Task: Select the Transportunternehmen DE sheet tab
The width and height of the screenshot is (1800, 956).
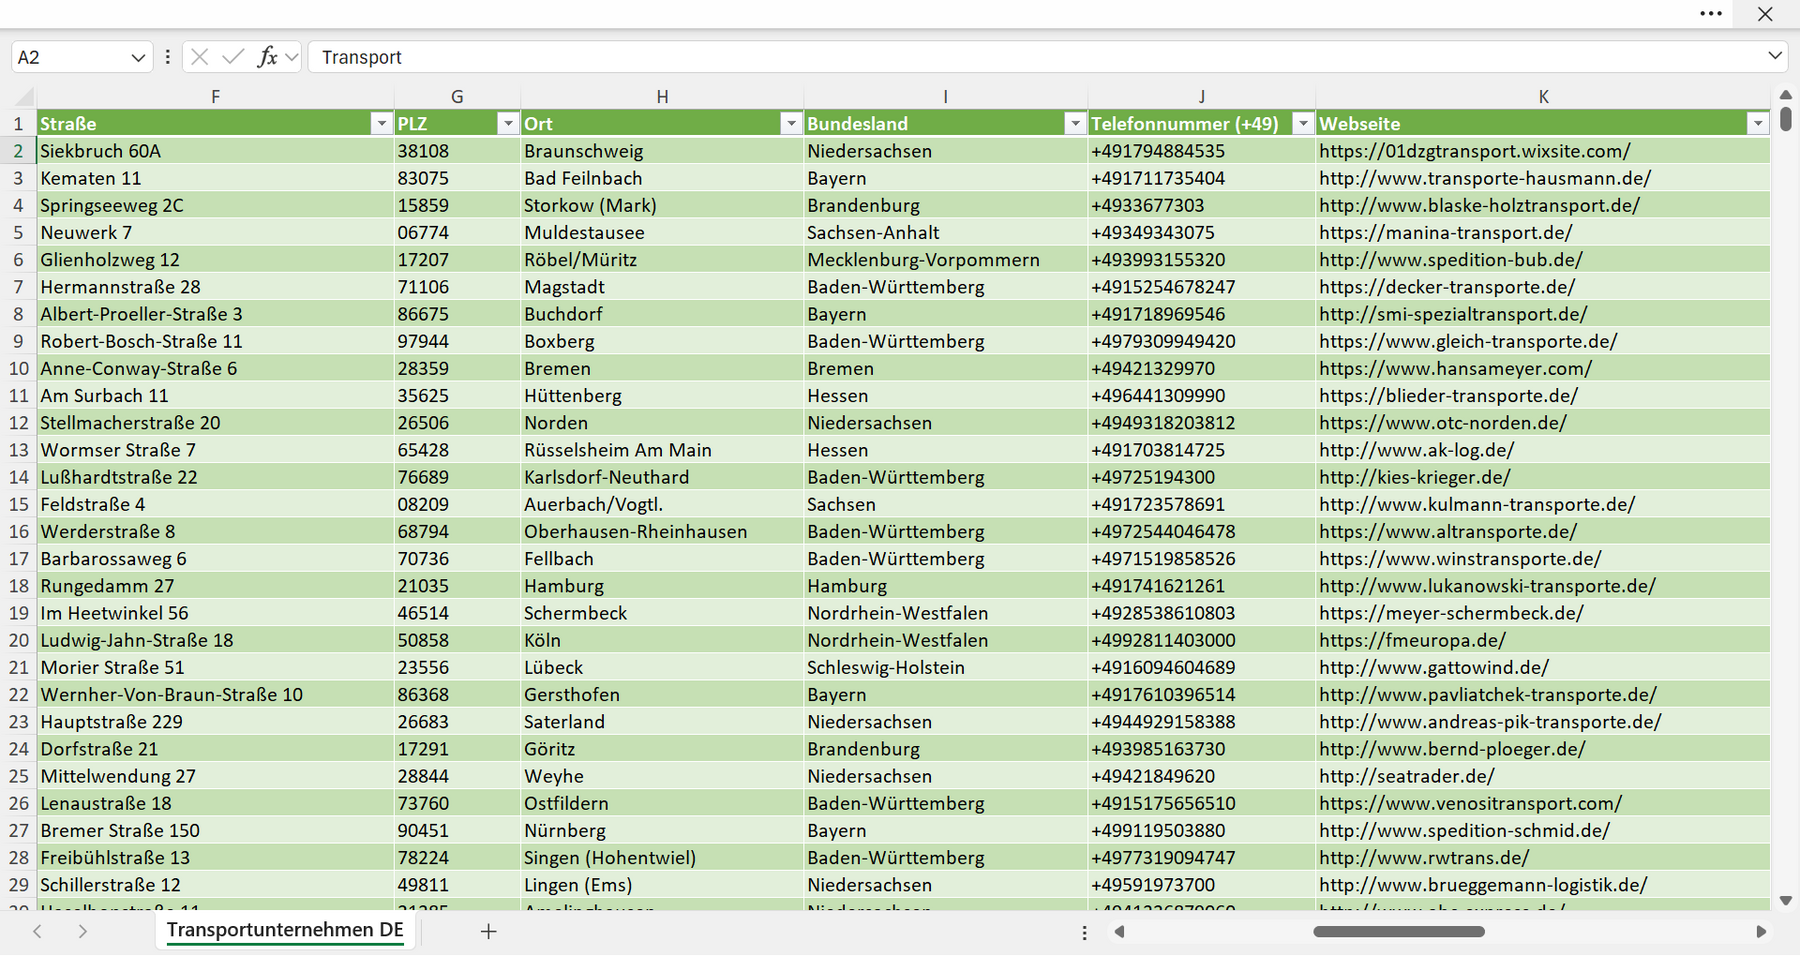Action: click(285, 930)
